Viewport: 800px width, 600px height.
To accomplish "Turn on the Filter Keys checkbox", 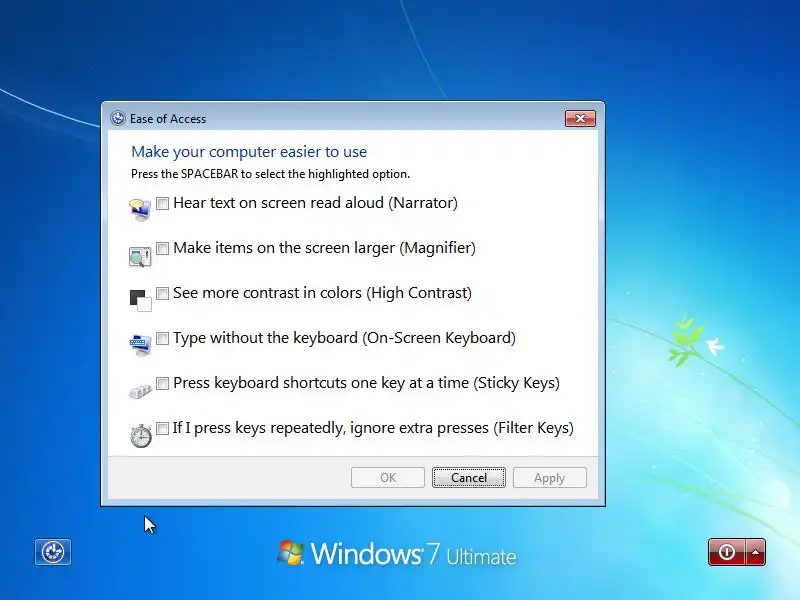I will [x=162, y=428].
